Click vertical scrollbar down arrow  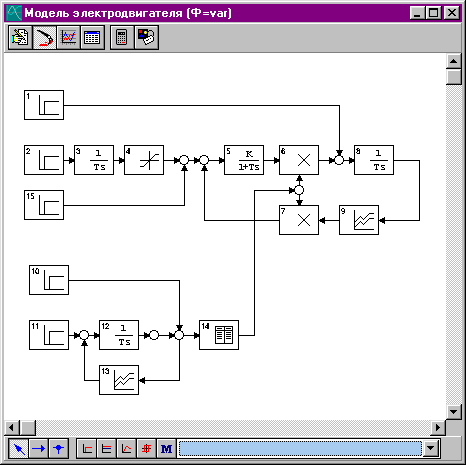pos(454,411)
